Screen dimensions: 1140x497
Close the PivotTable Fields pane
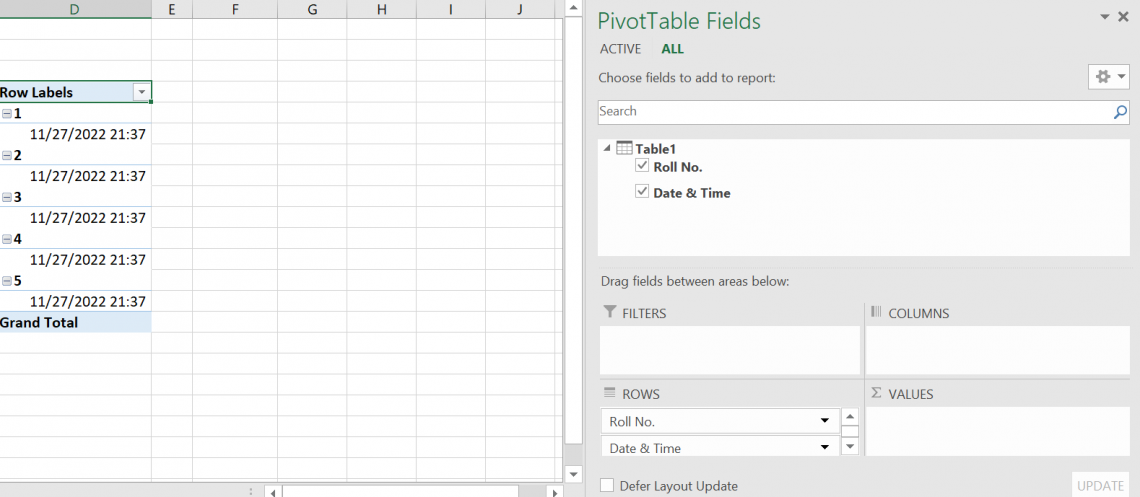pyautogui.click(x=1126, y=17)
